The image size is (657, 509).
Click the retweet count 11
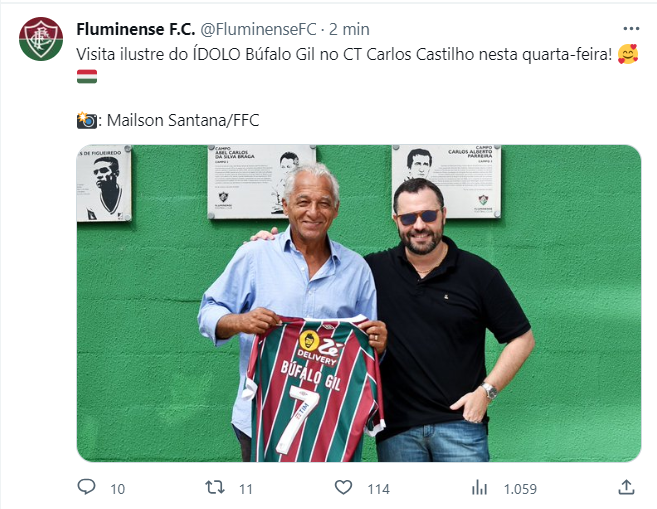[x=246, y=489]
